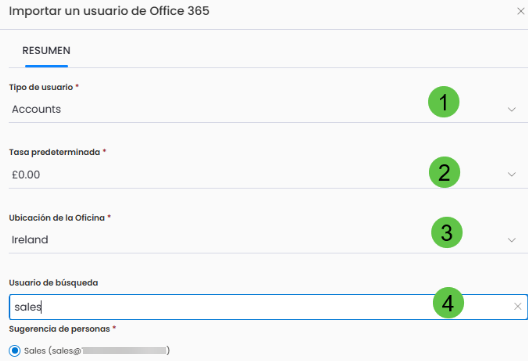Clear the search user field

518,306
